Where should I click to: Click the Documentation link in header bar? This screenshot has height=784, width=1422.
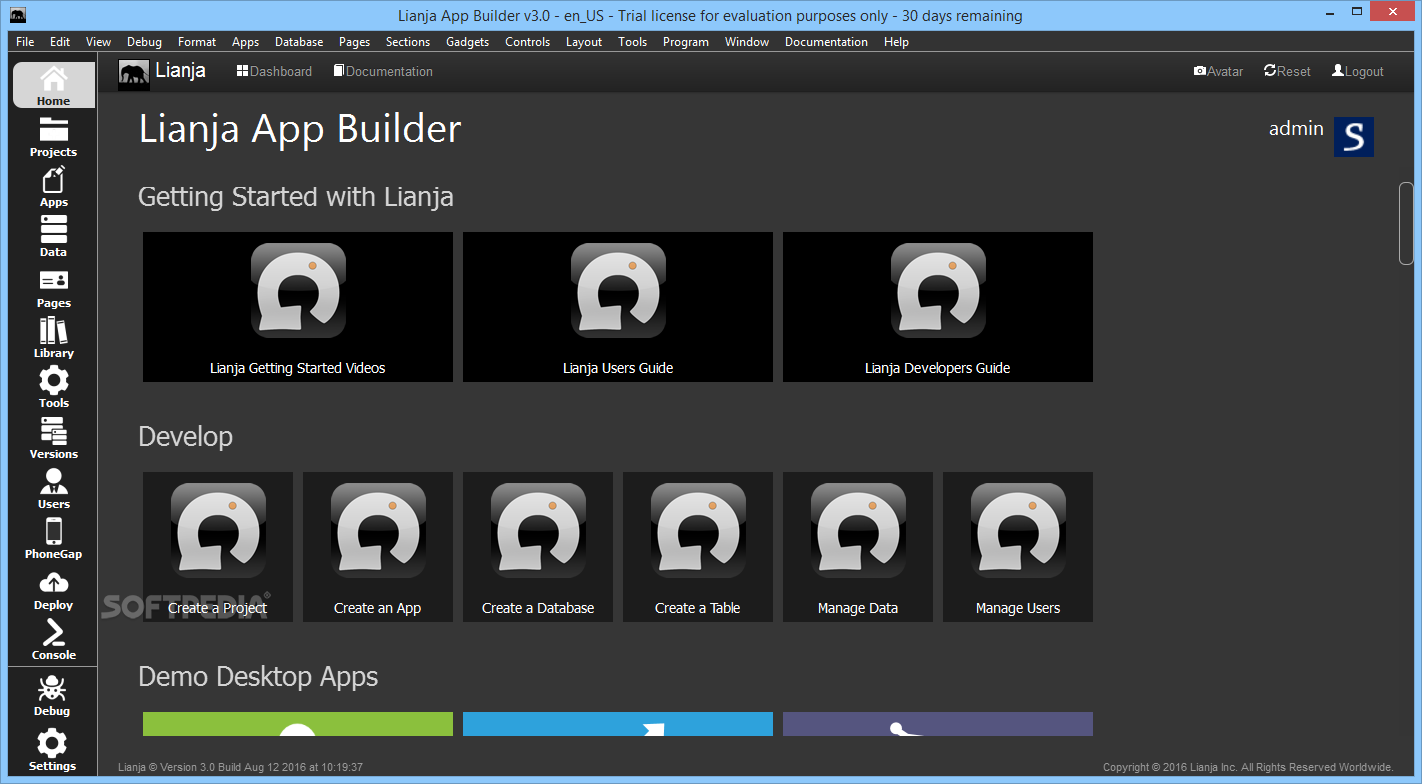[383, 72]
